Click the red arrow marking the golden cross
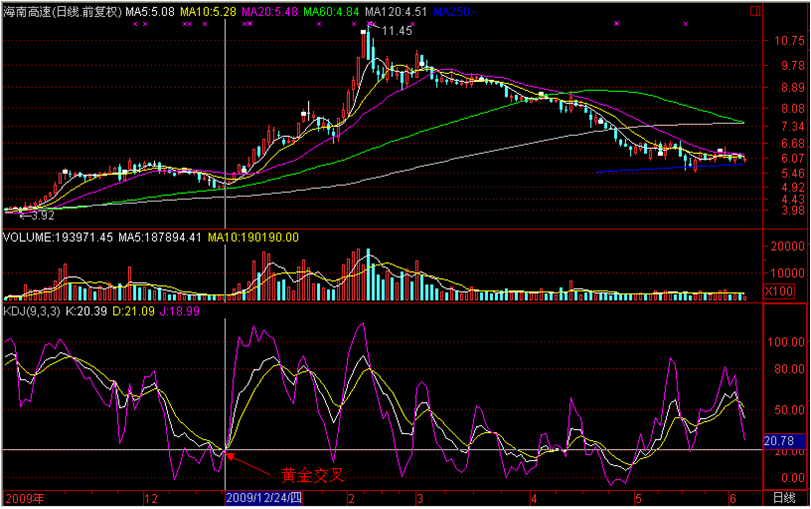This screenshot has height=509, width=811. click(x=248, y=463)
